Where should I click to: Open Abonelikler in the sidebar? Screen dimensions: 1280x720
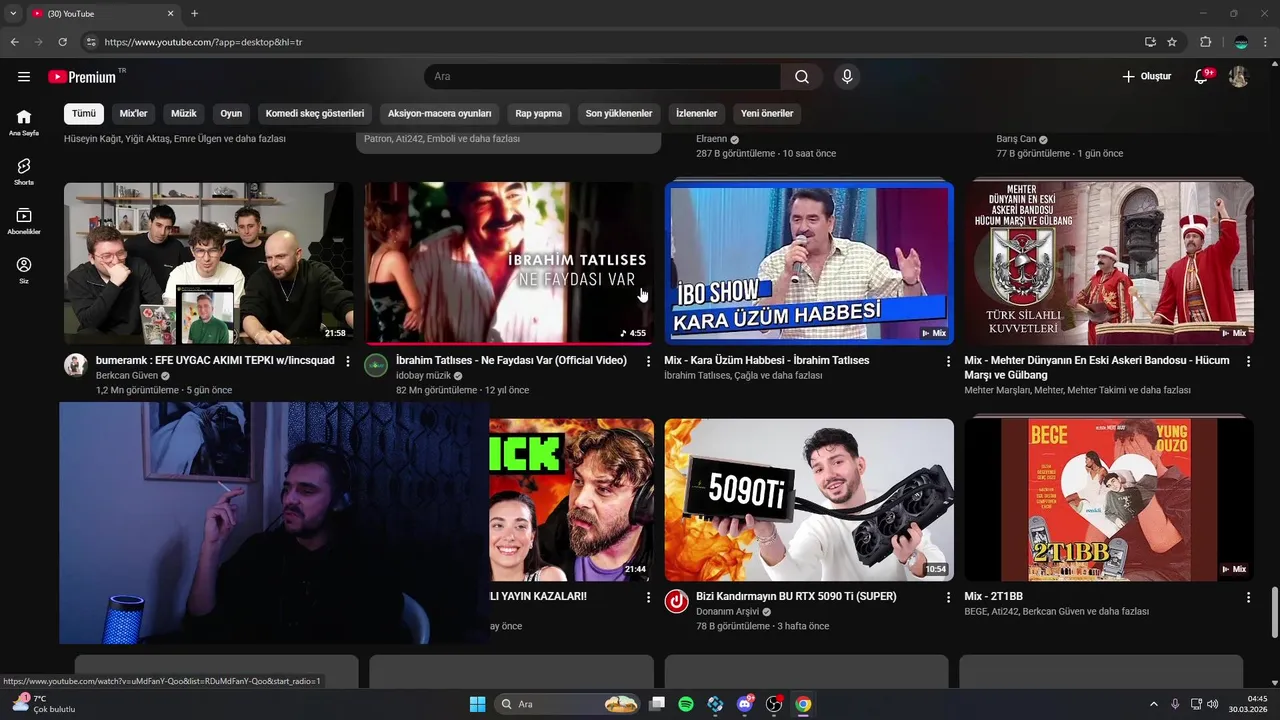24,221
